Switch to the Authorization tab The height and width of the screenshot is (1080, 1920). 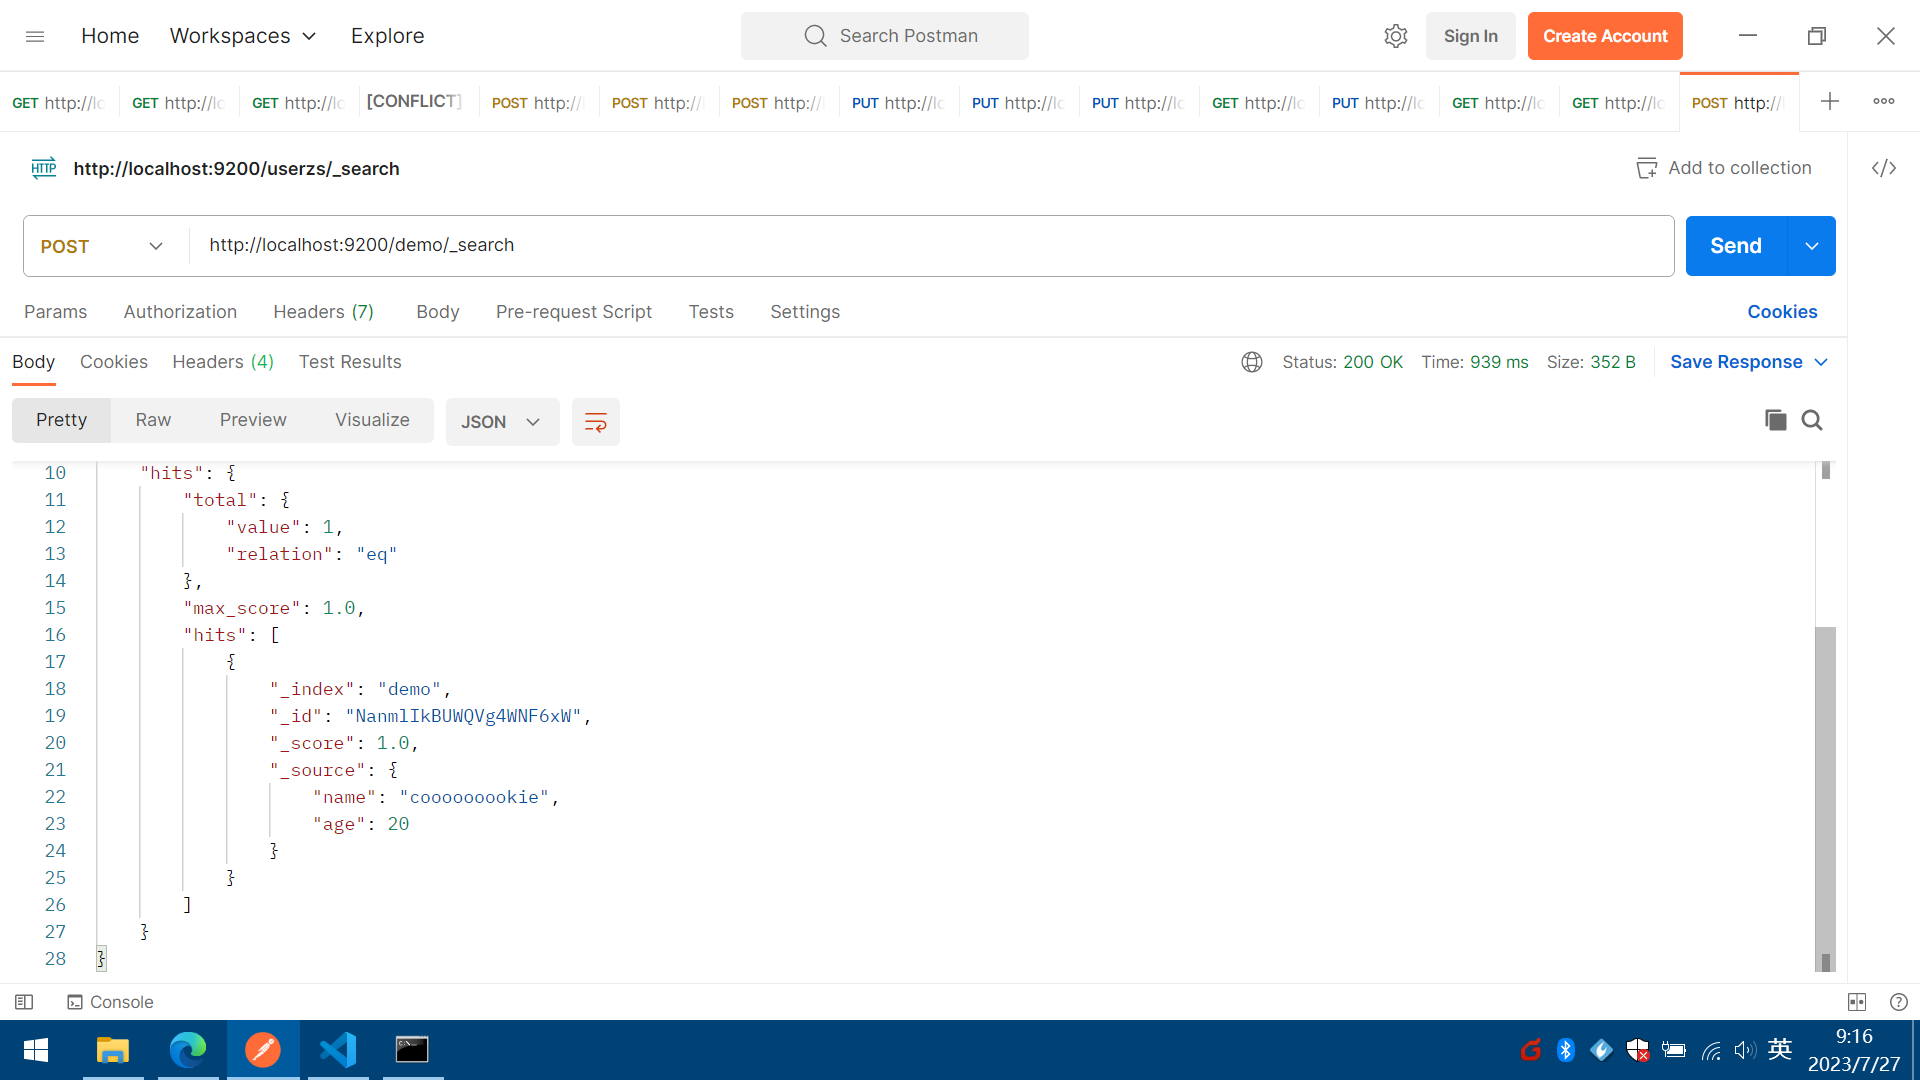180,312
